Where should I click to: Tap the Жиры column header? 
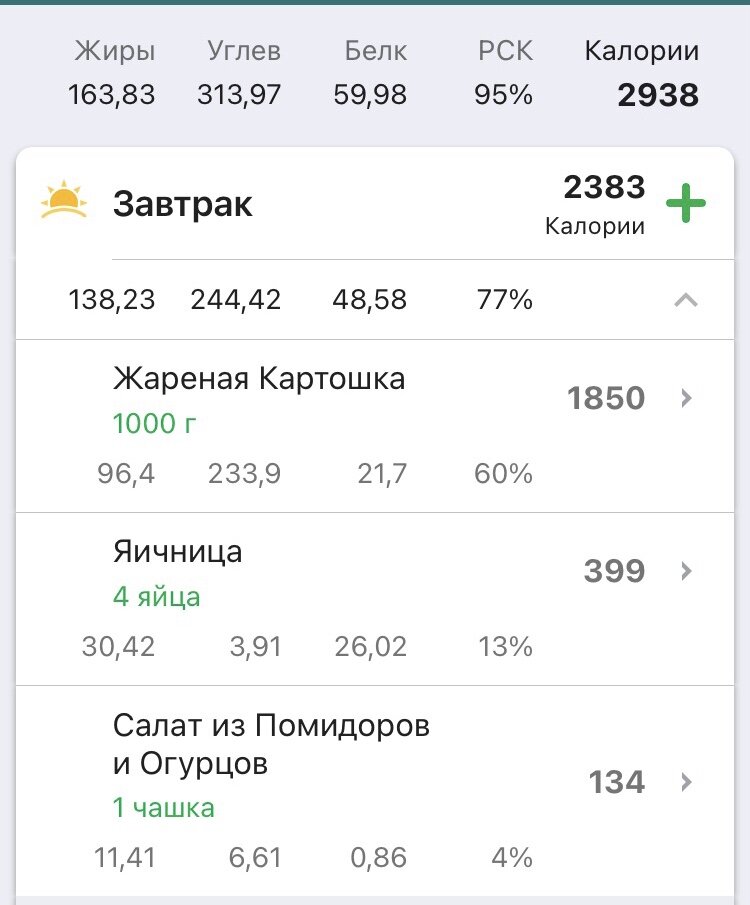114,51
